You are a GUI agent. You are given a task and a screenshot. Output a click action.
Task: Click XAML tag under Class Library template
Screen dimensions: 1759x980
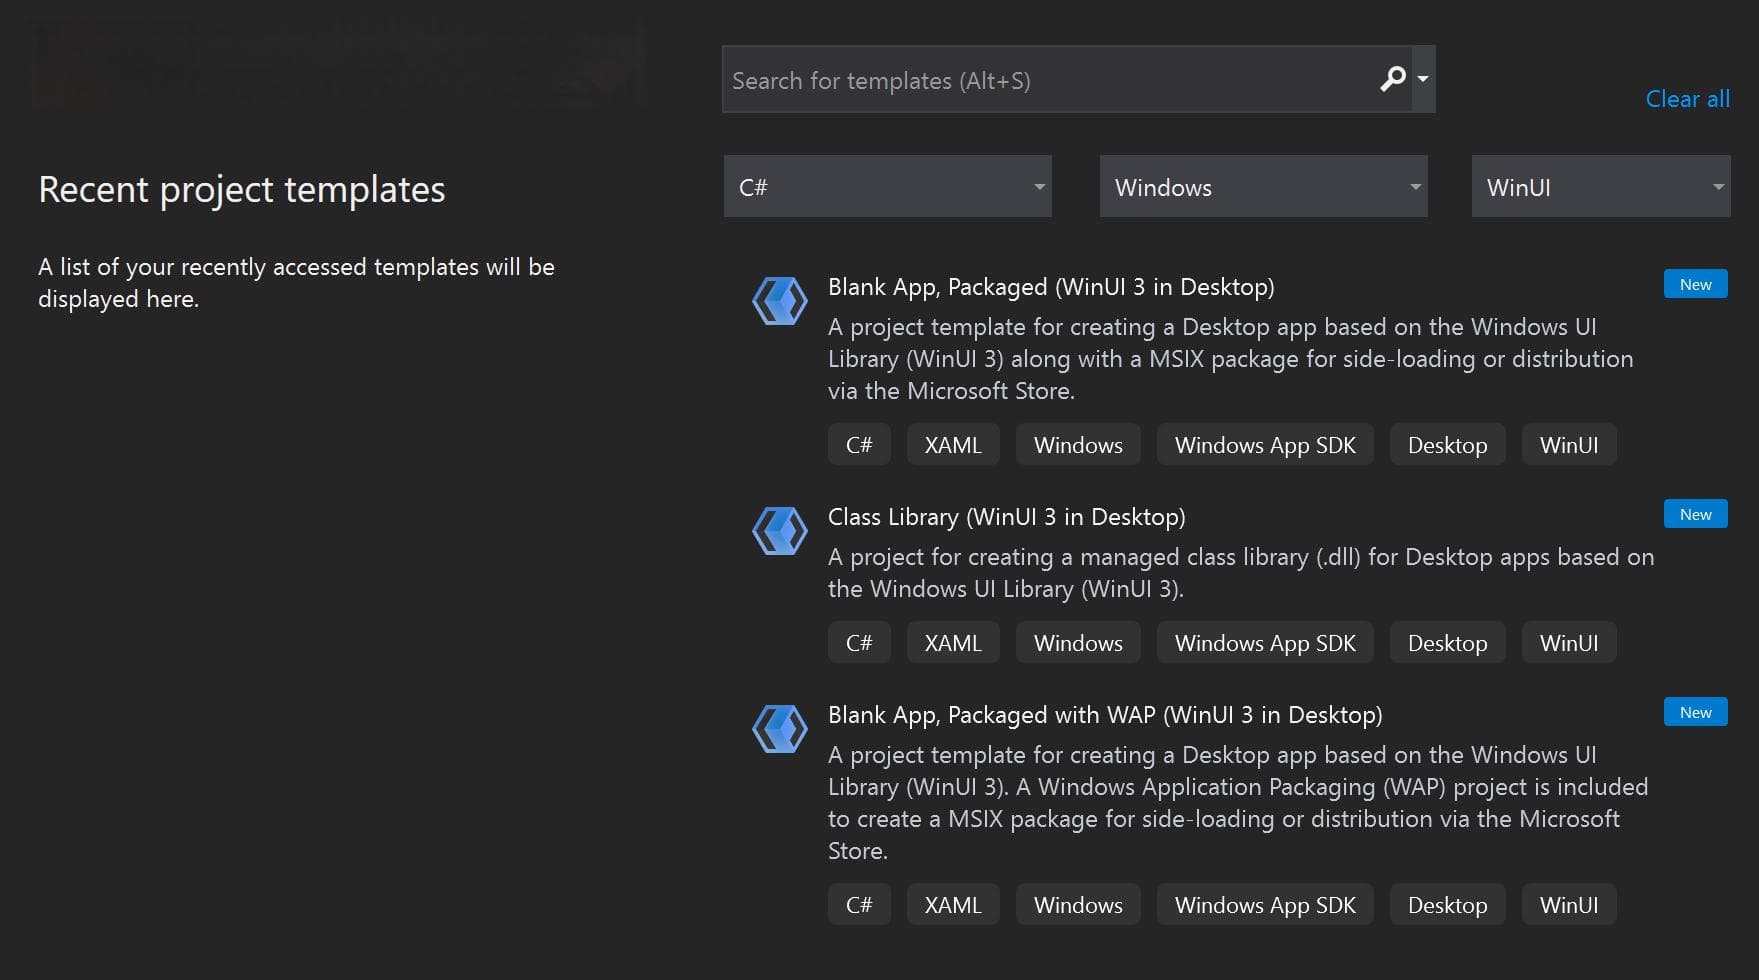[953, 643]
